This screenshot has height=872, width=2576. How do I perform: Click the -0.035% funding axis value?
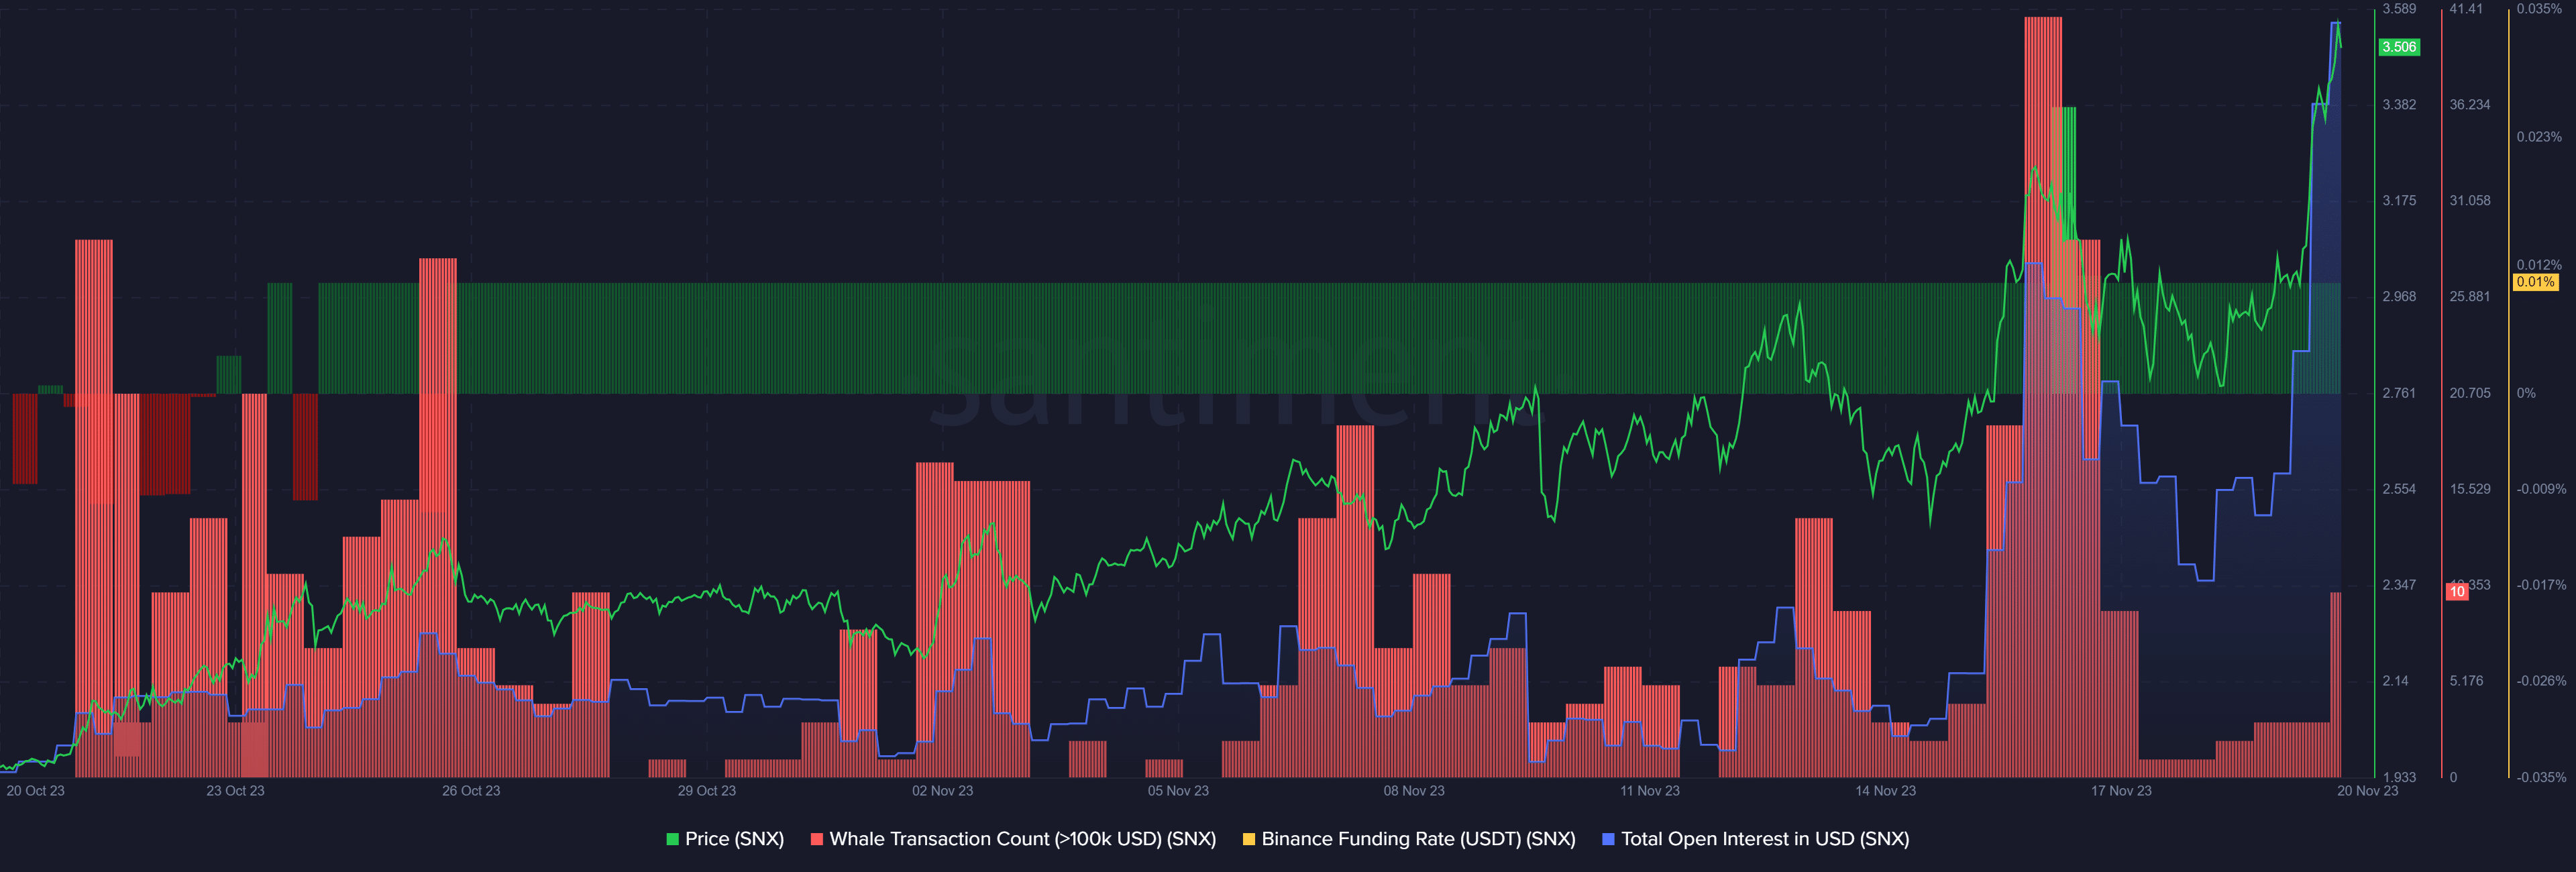pyautogui.click(x=2541, y=777)
